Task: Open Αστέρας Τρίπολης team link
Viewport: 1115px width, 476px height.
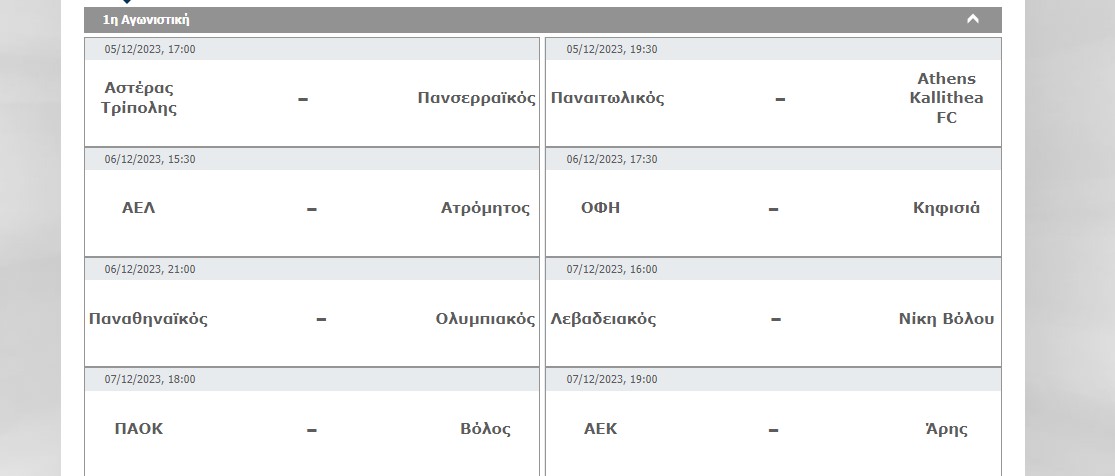Action: [x=139, y=98]
